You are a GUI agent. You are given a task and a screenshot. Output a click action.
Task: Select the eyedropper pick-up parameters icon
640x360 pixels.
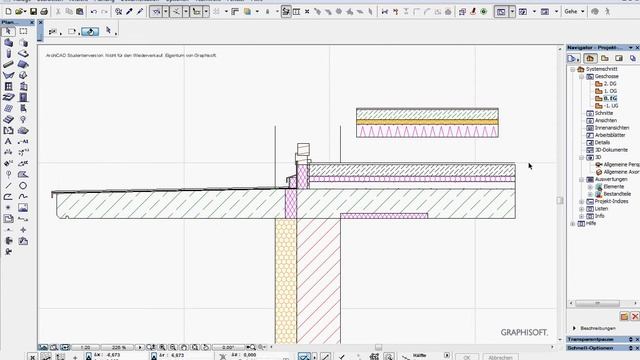coord(129,12)
